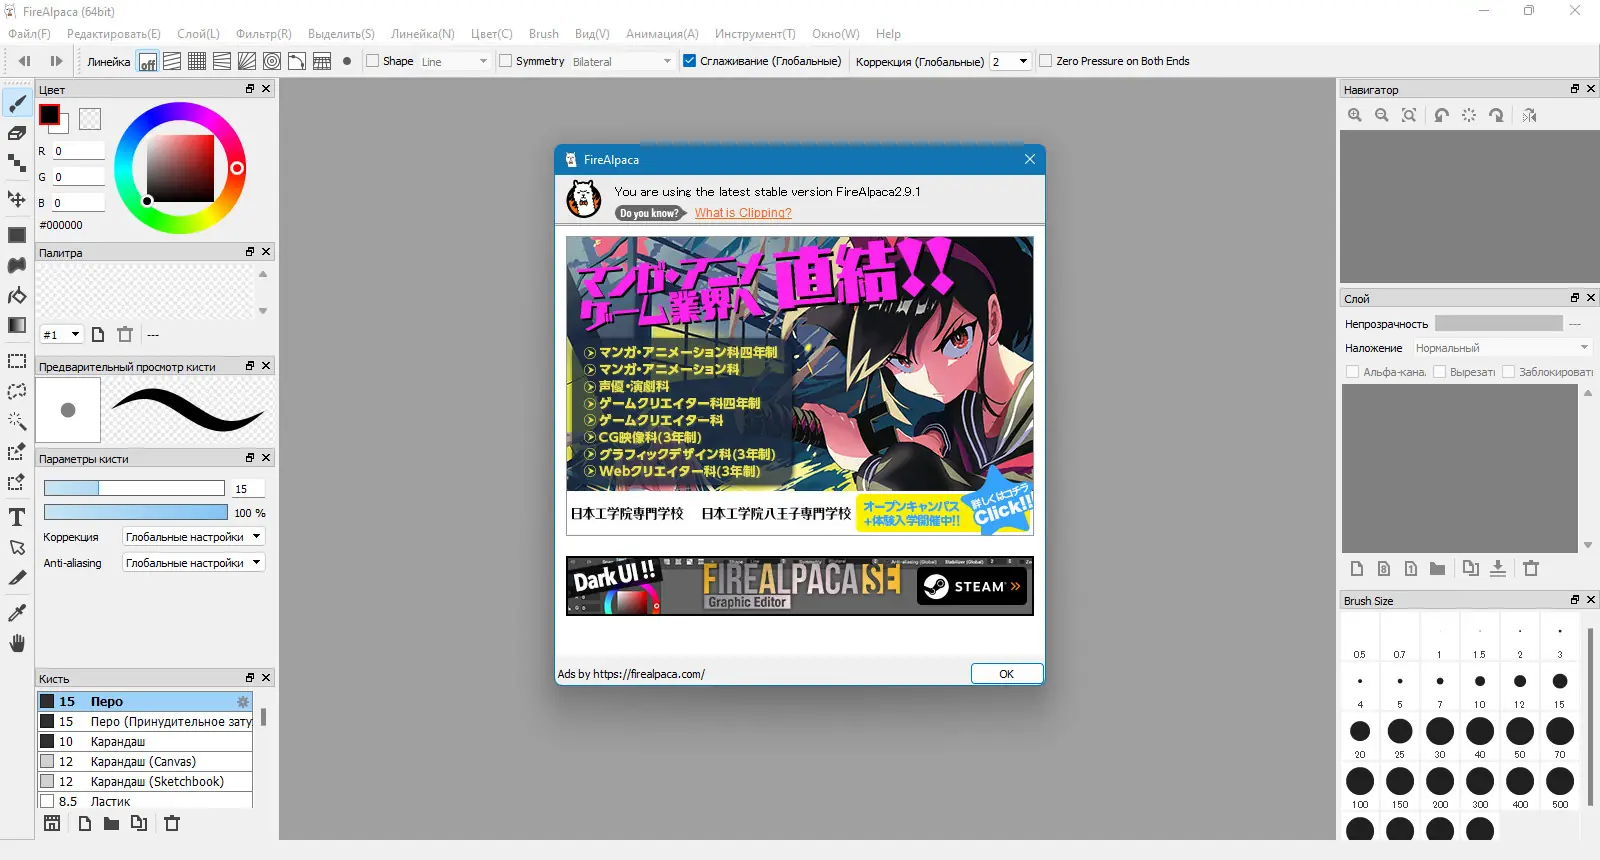1600x860 pixels.
Task: Enable the Shape checkbox
Action: point(373,61)
